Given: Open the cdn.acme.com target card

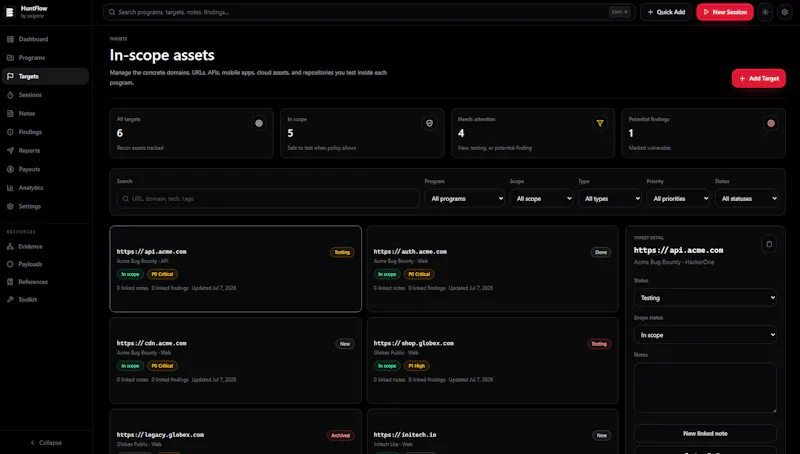Looking at the screenshot, I should tap(236, 361).
